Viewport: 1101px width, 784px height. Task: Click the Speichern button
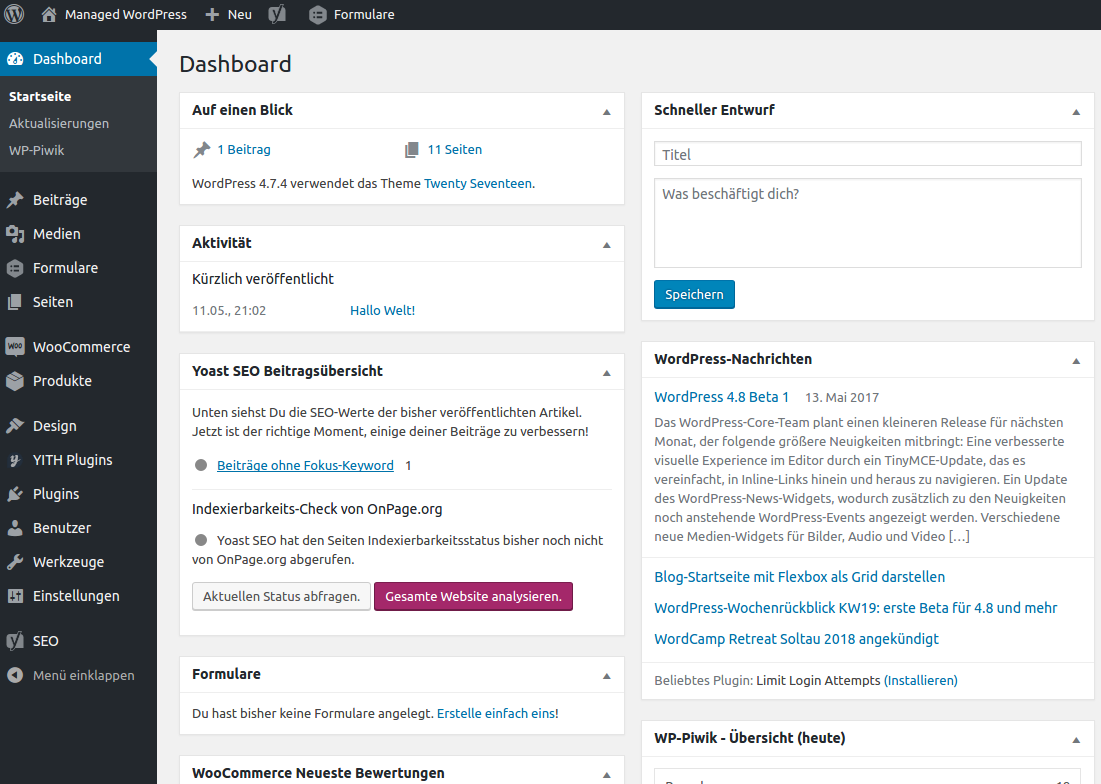(x=694, y=295)
